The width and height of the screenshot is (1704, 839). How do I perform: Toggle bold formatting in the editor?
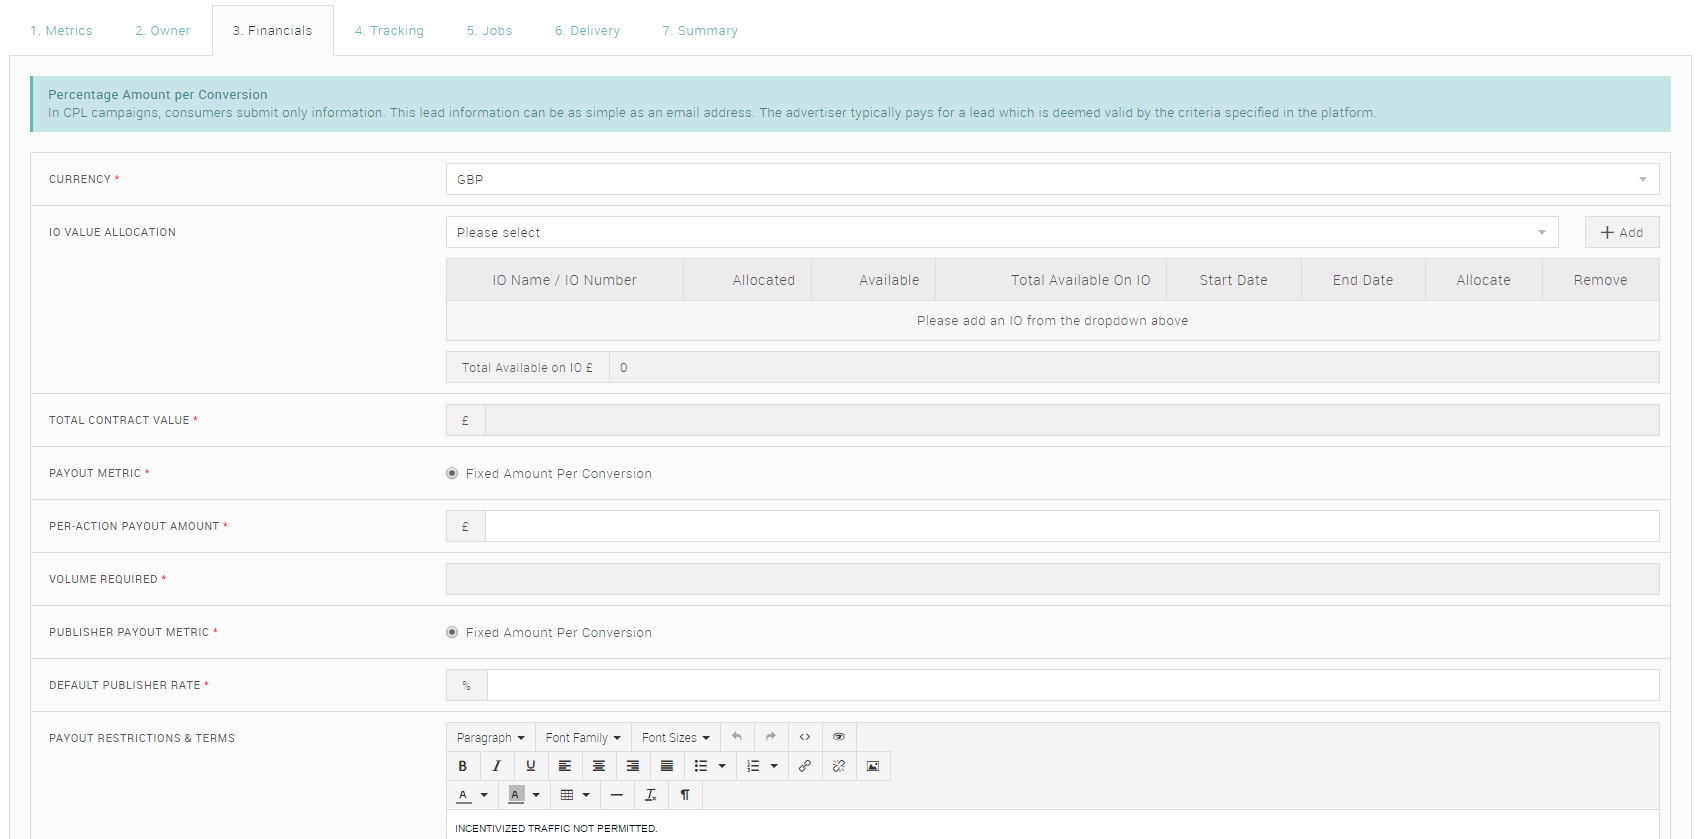pyautogui.click(x=462, y=766)
